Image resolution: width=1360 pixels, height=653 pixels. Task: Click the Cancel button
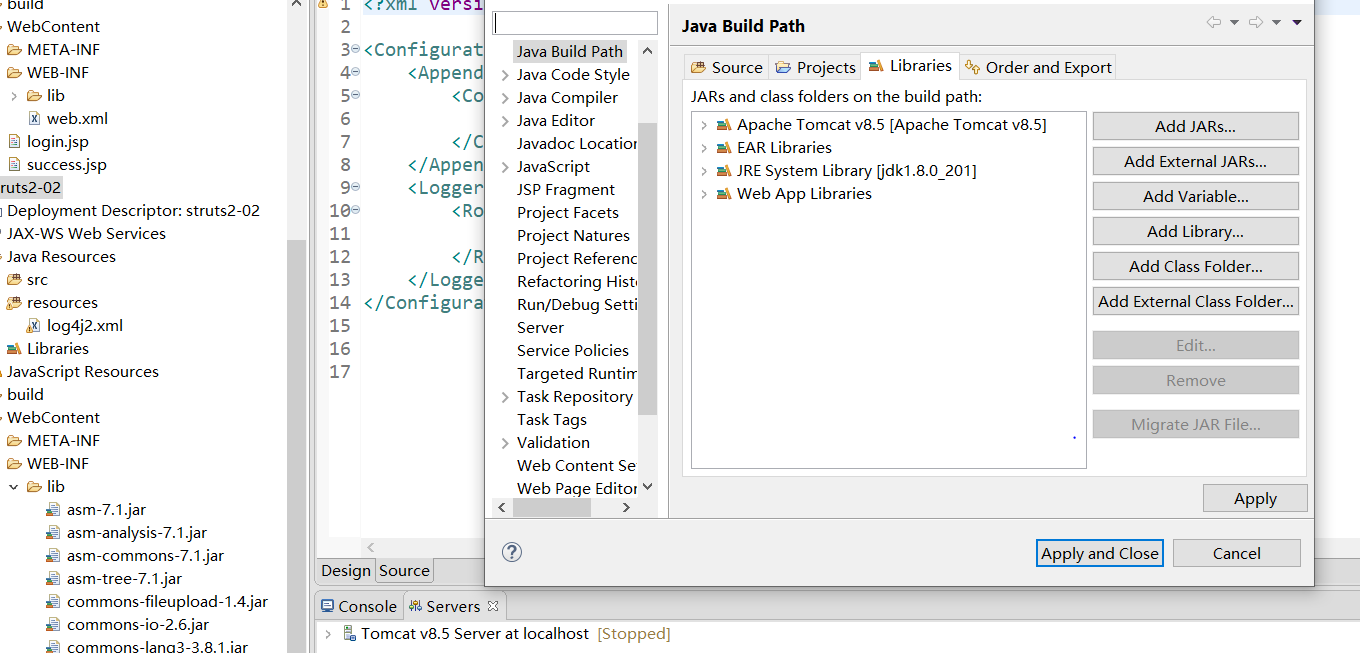(1236, 553)
